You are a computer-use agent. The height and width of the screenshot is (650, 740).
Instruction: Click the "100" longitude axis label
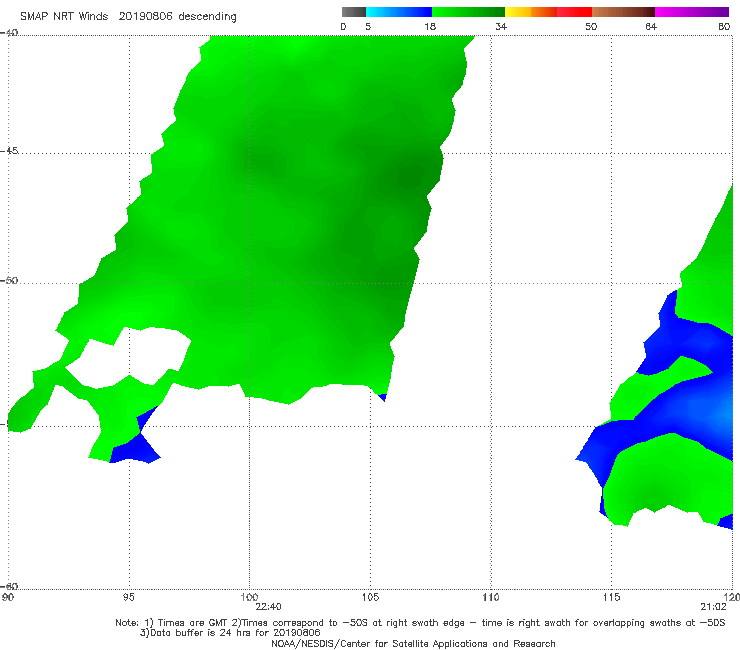249,597
